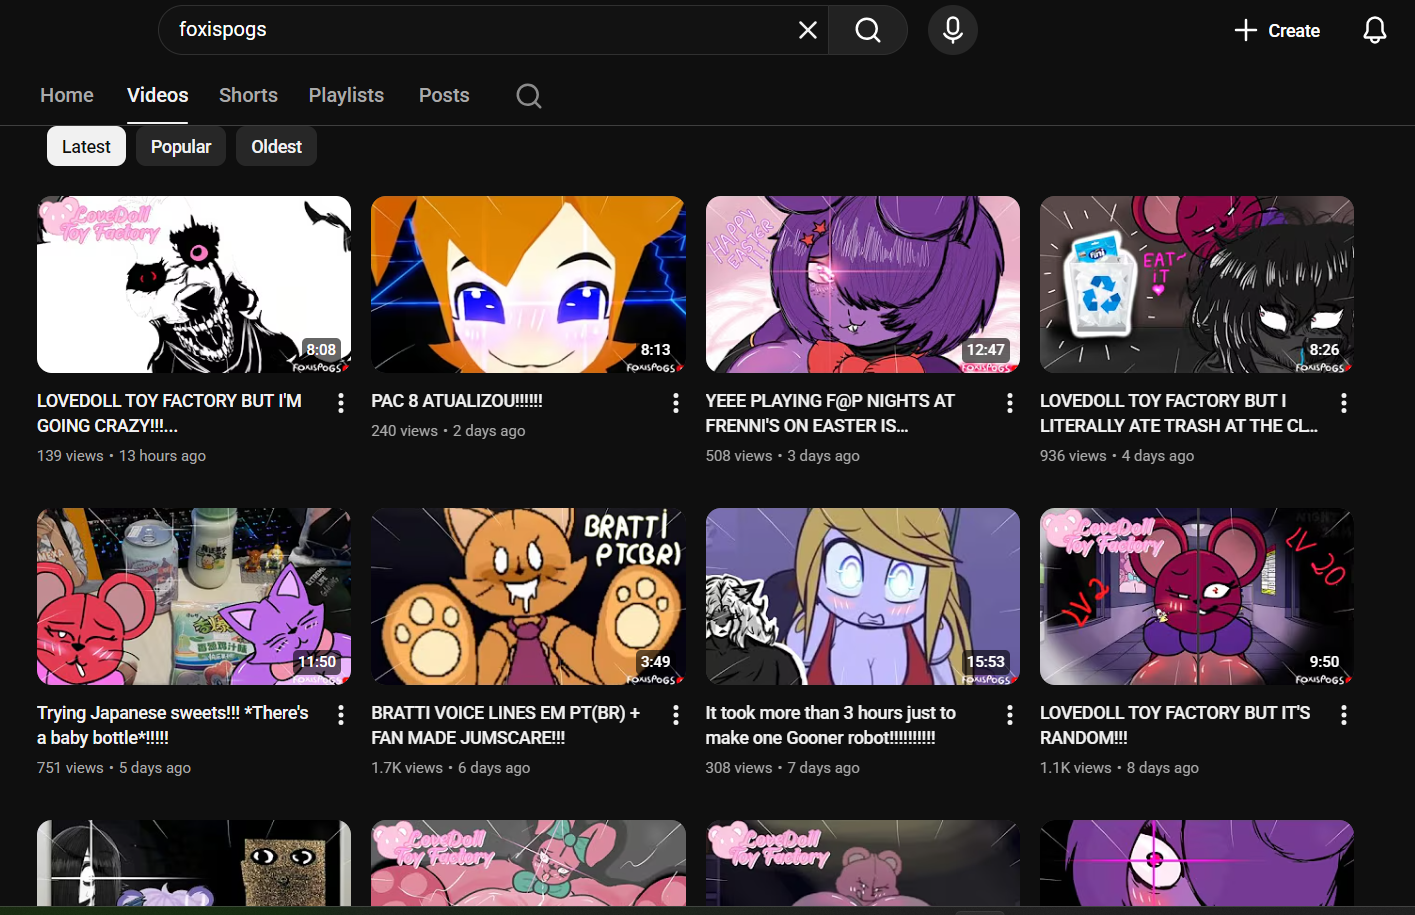
Task: Click the search magnifier button
Action: [868, 30]
